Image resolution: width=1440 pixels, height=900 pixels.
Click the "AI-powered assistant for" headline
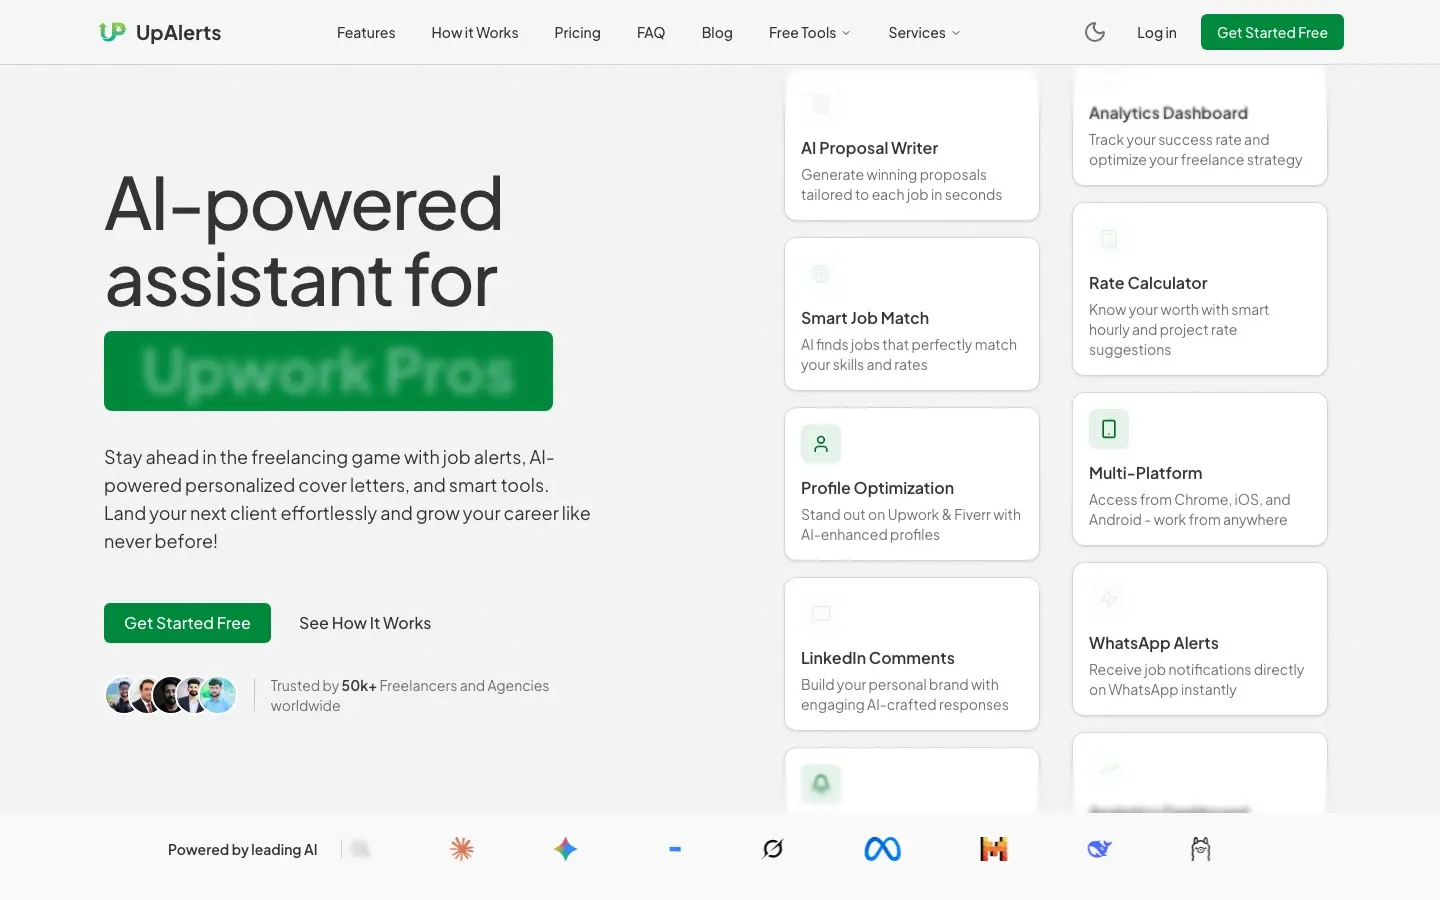(x=304, y=241)
